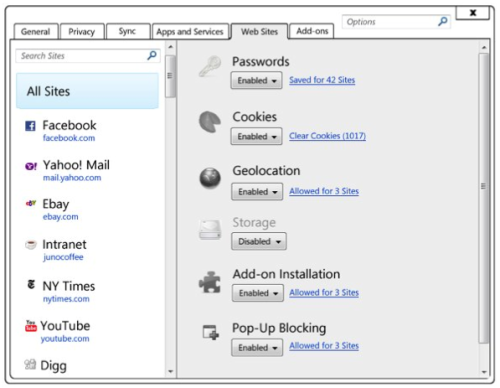Click the Pop-Up Blocking window icon
The width and height of the screenshot is (500, 388).
[x=211, y=332]
